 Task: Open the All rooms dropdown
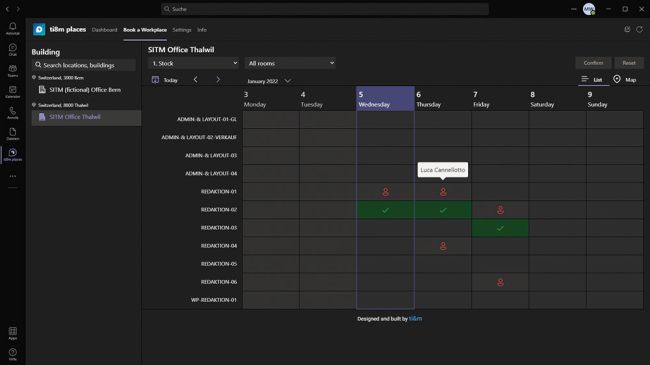[290, 63]
